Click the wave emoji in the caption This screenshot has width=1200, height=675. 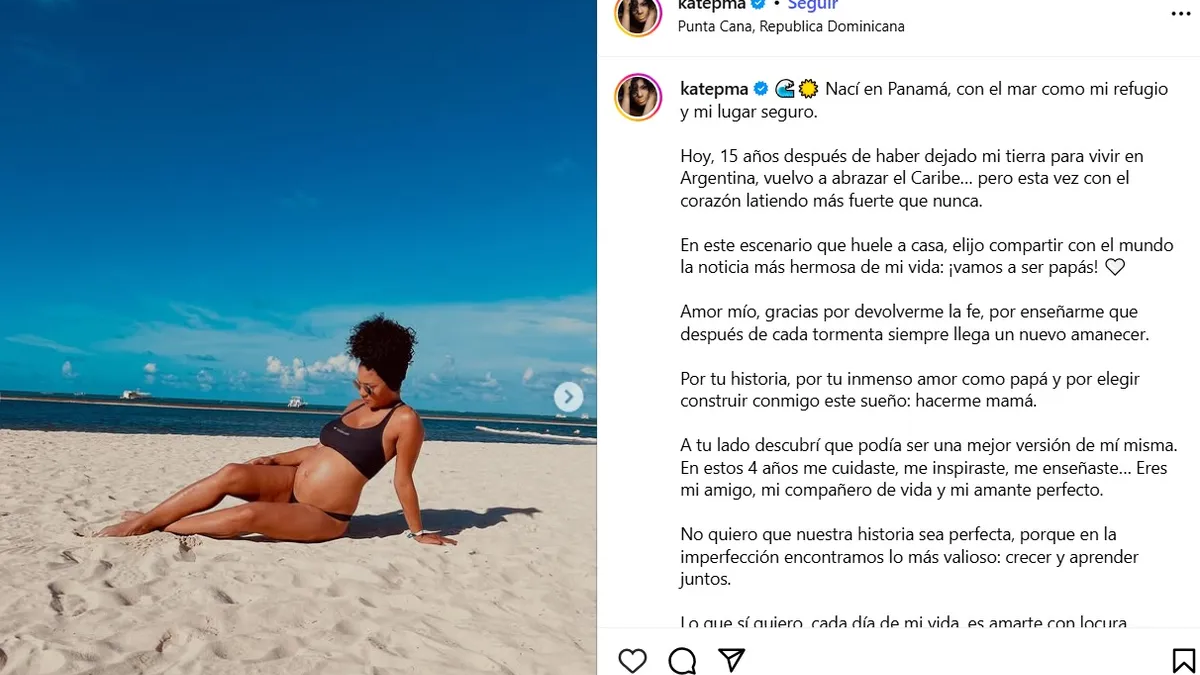pyautogui.click(x=785, y=89)
